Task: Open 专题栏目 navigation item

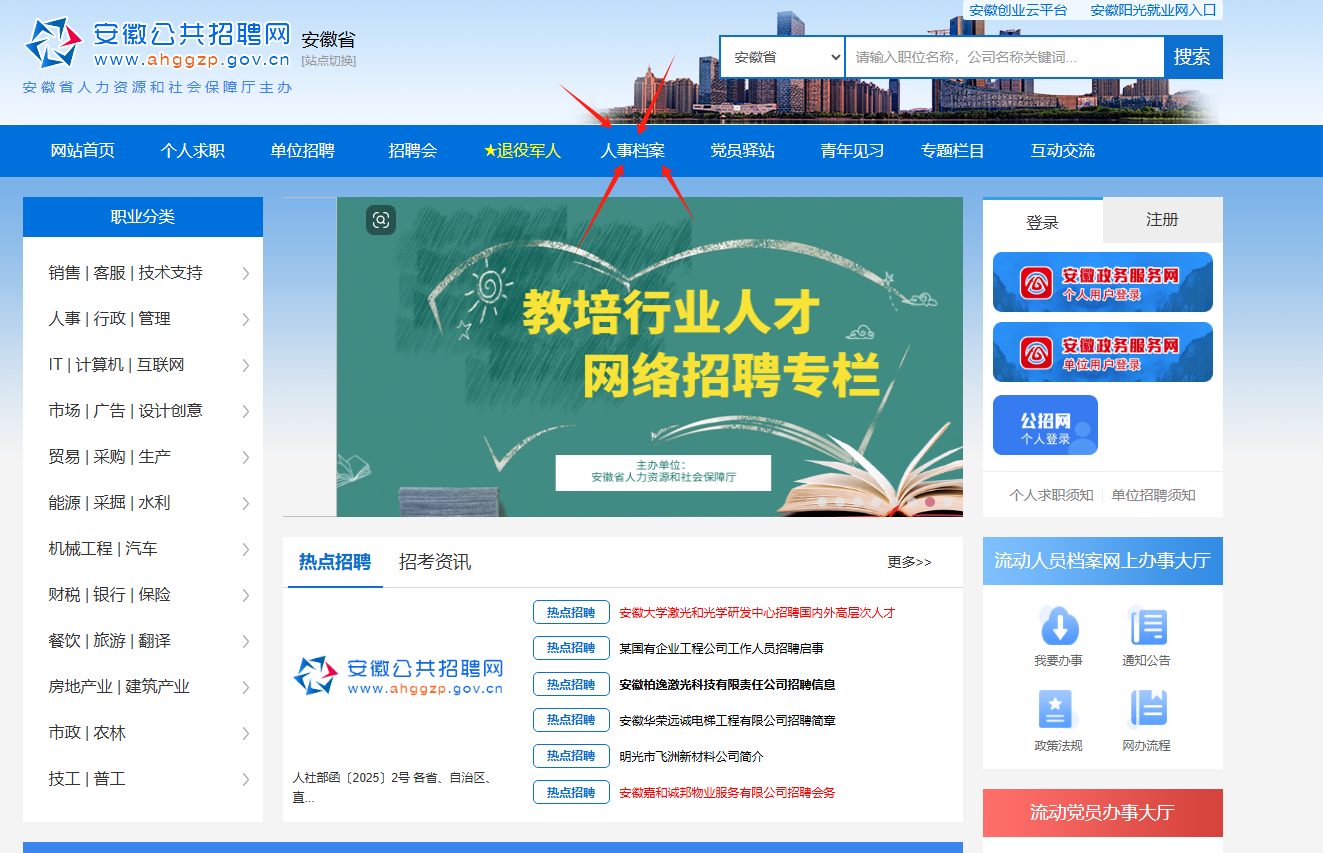Action: (x=953, y=151)
